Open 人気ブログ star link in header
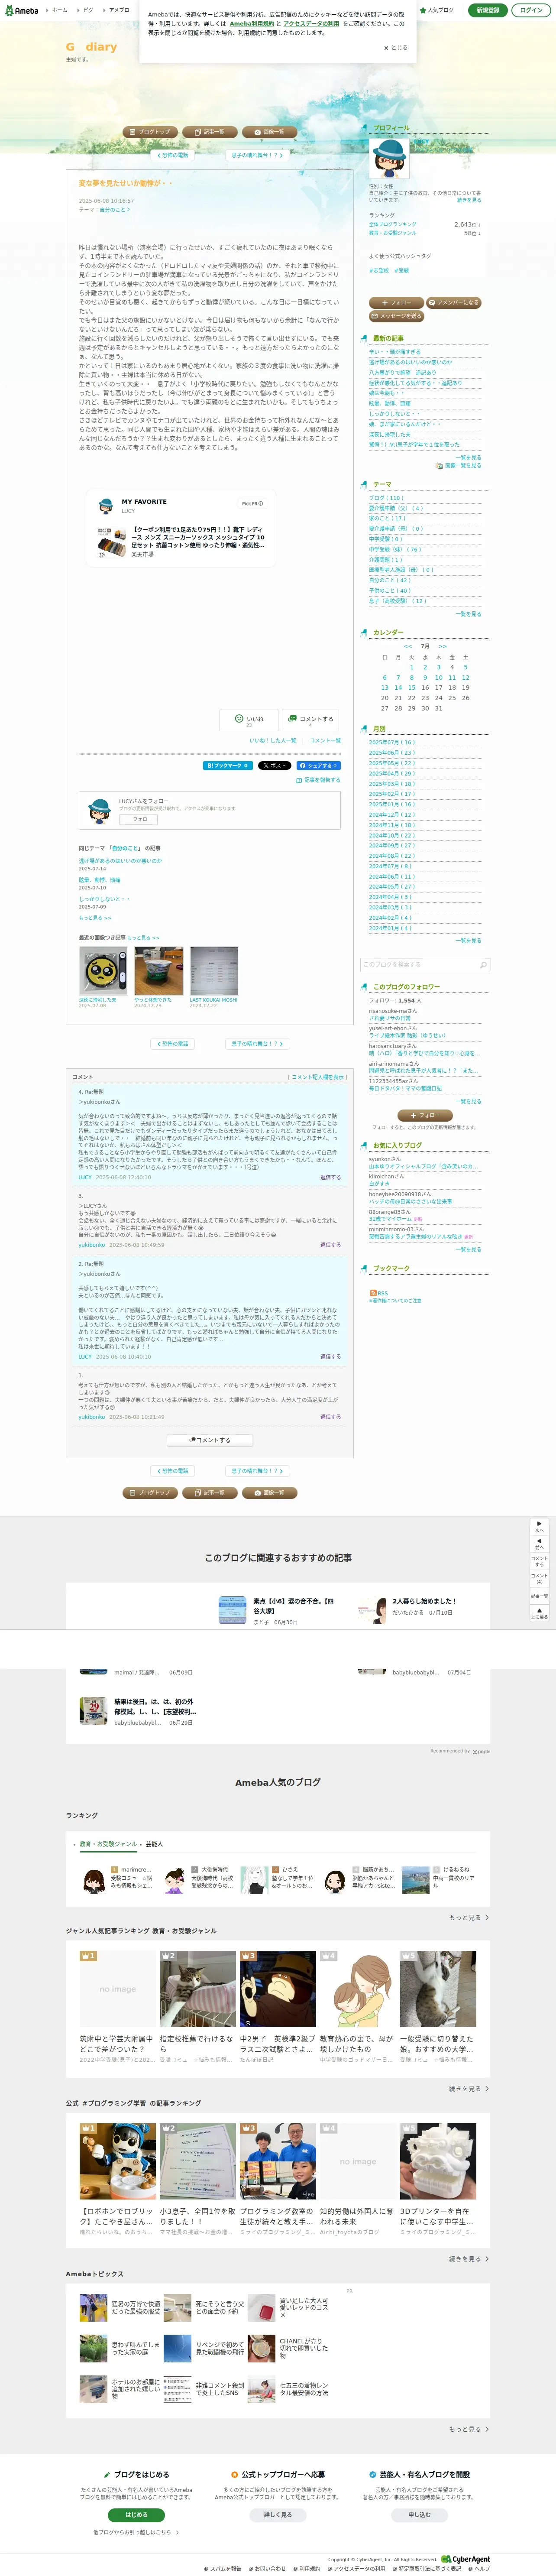Viewport: 556px width, 2576px height. [436, 10]
